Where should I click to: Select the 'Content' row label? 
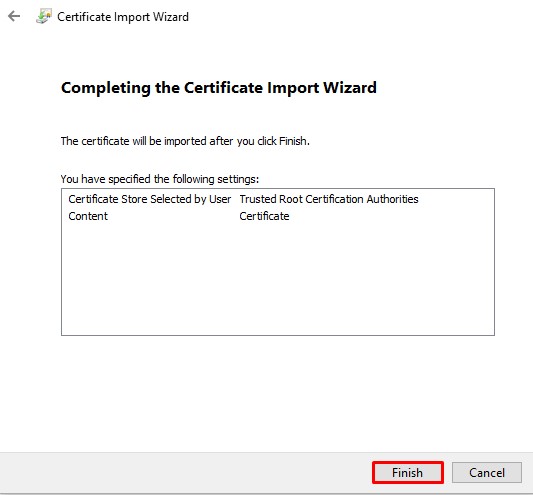point(88,216)
